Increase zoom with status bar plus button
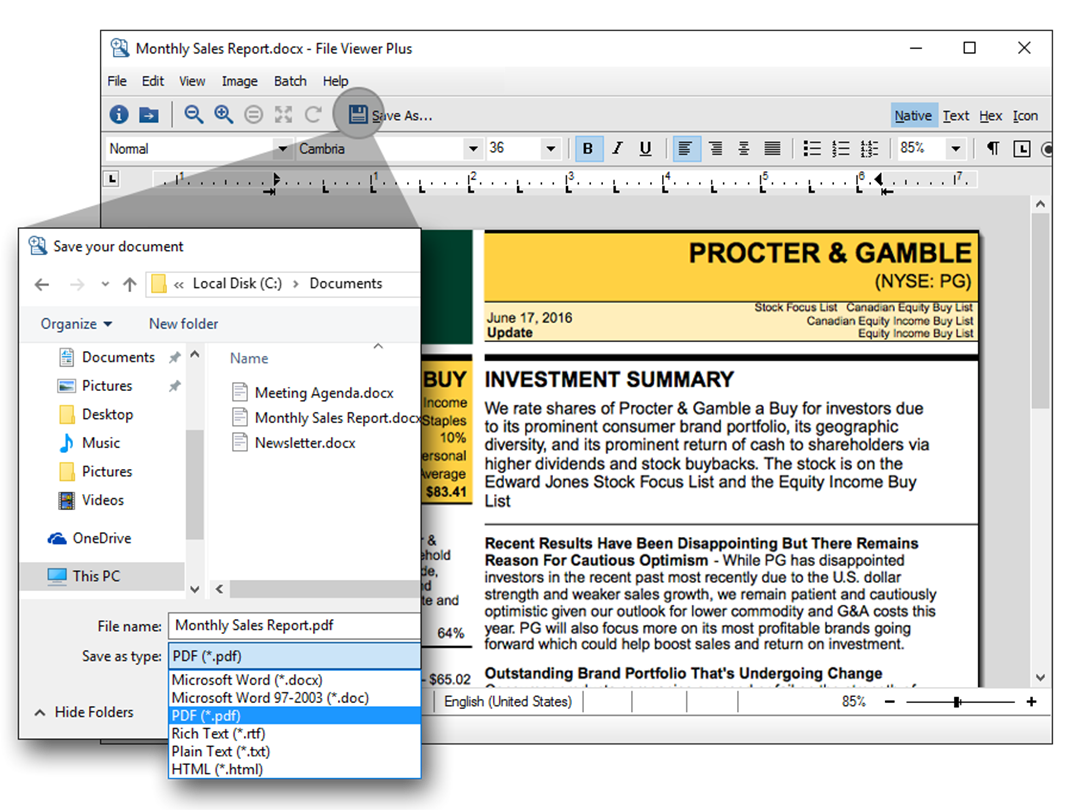This screenshot has width=1082, height=810. tap(1032, 702)
